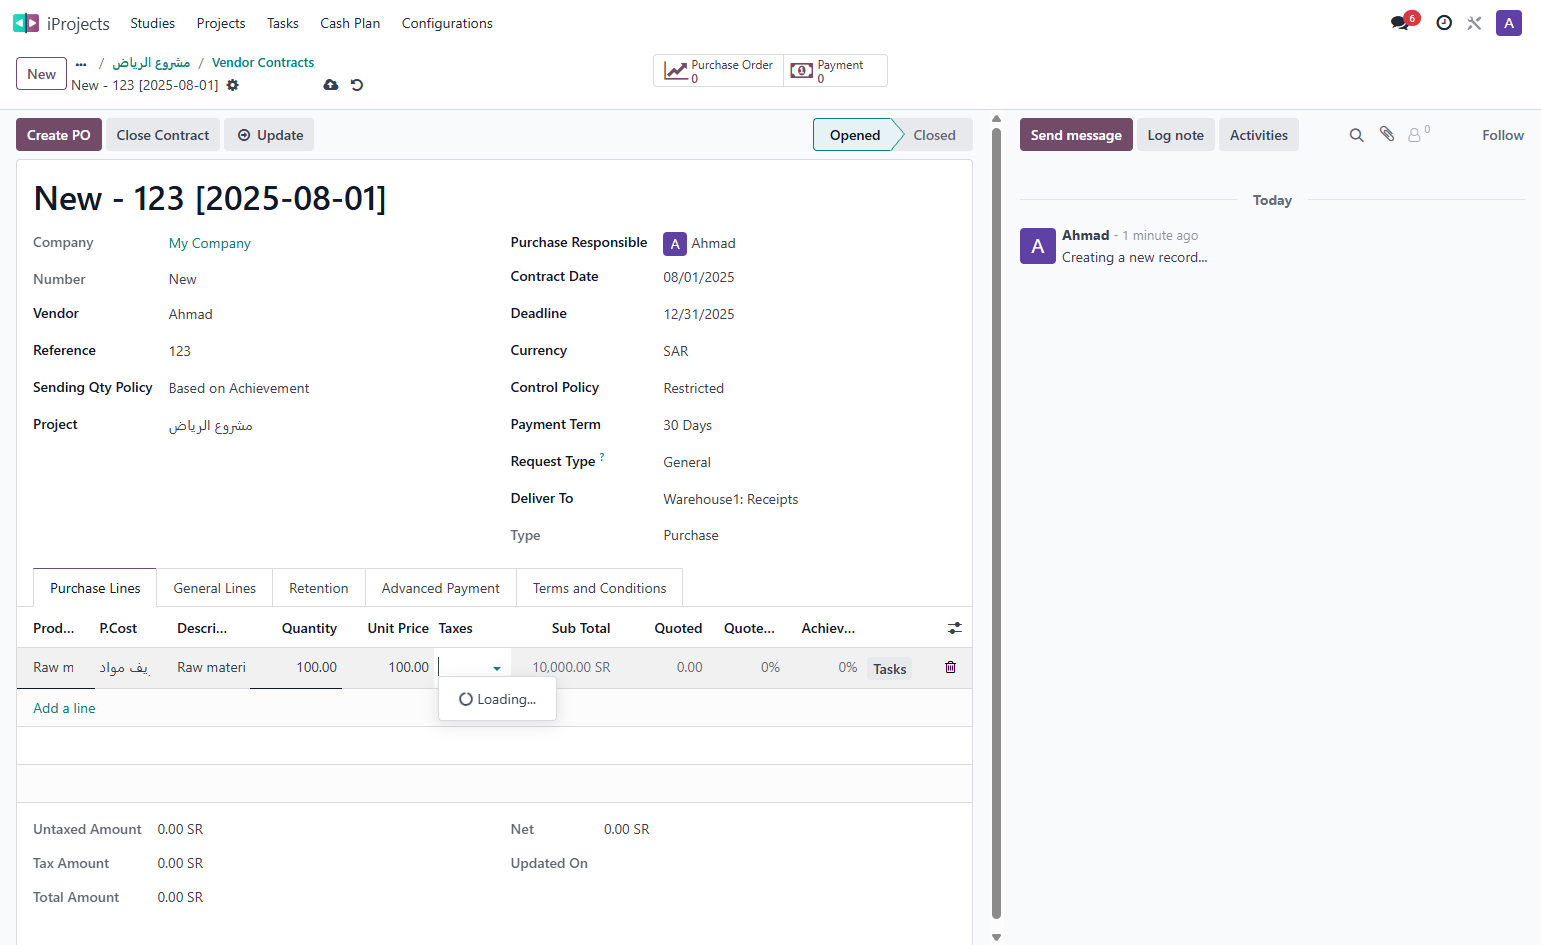This screenshot has width=1541, height=945.
Task: Open the Advanced Payment tab
Action: [441, 588]
